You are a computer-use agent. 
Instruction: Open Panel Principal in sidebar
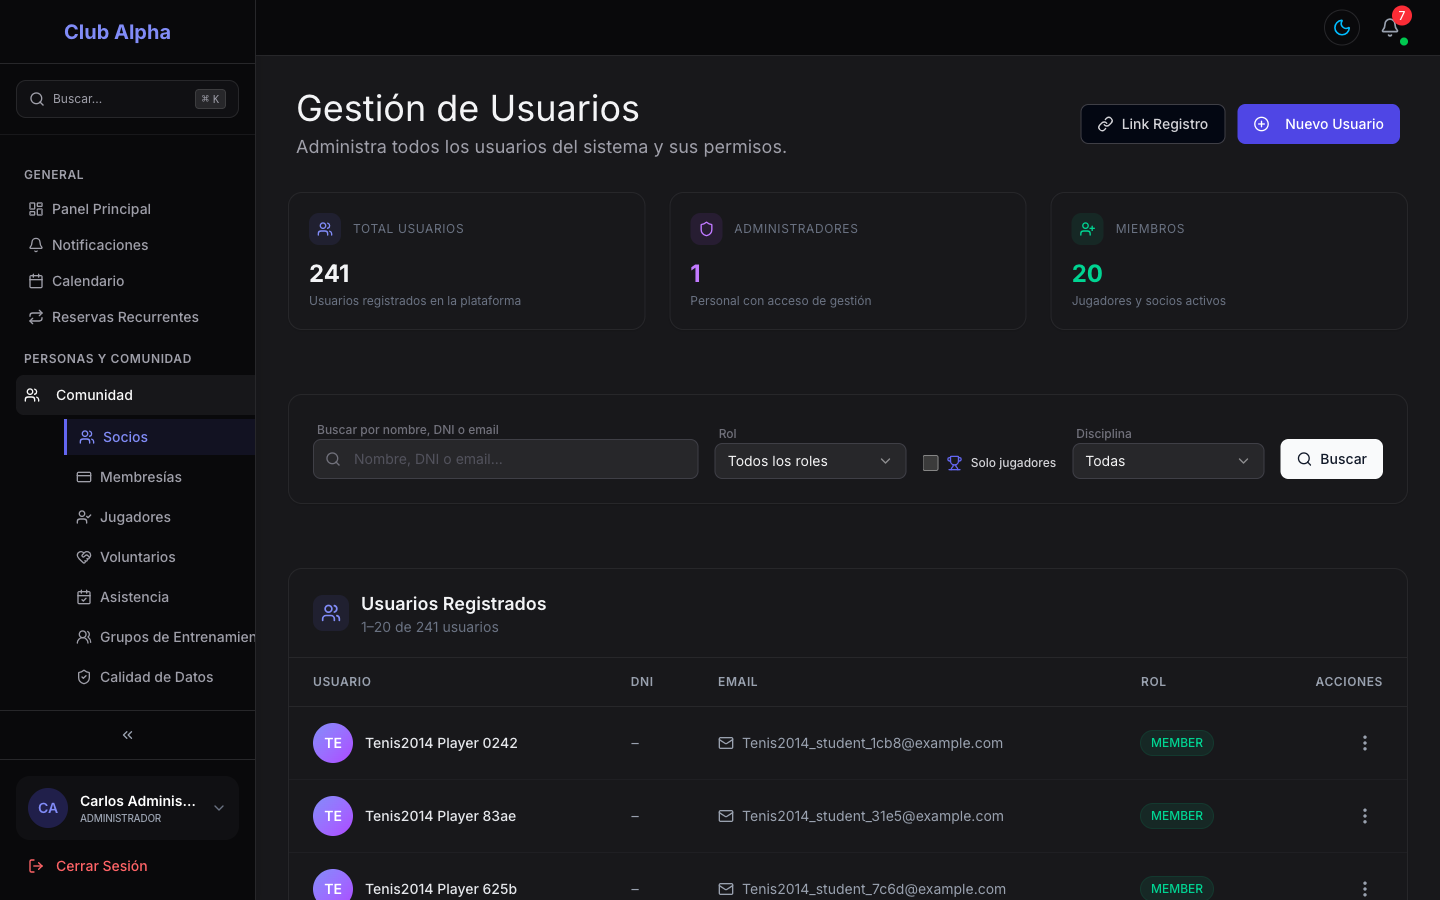click(127, 209)
